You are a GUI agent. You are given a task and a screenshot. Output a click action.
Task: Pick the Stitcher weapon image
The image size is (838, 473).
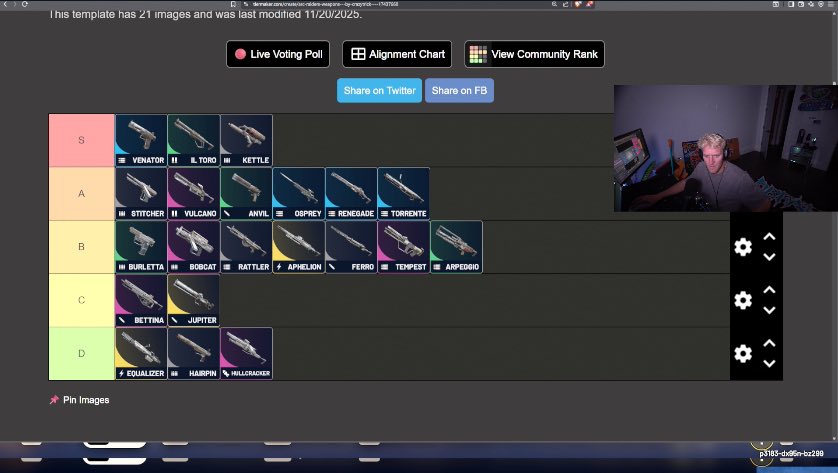[x=141, y=193]
